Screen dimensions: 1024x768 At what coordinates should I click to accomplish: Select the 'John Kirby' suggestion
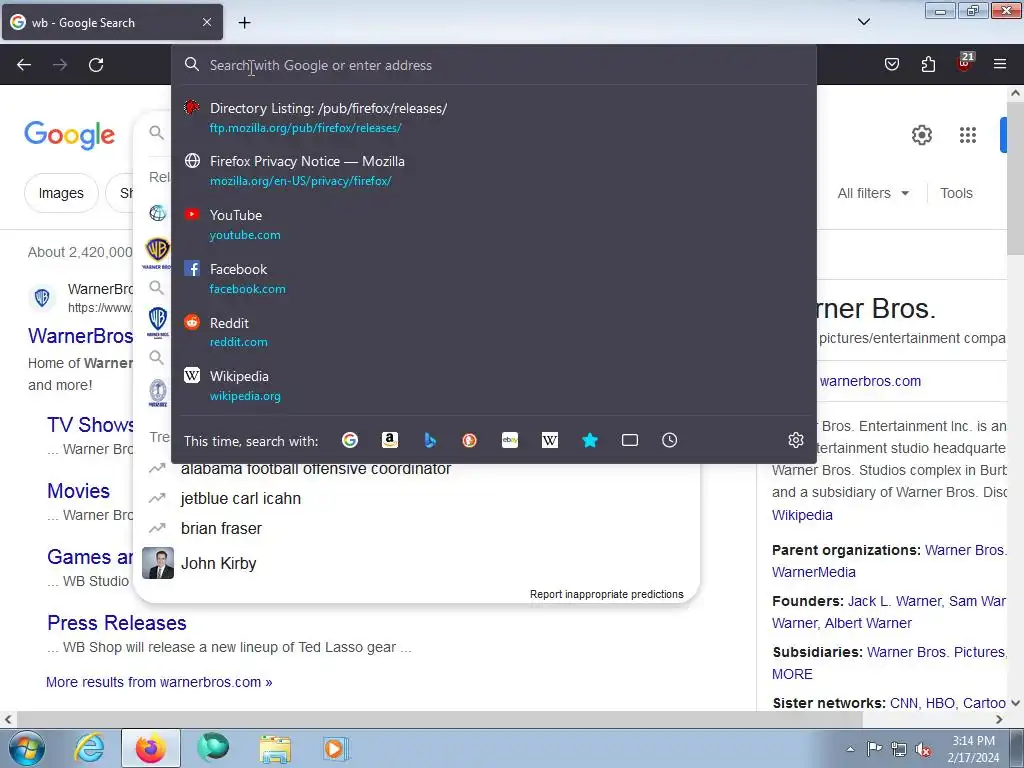click(x=417, y=563)
